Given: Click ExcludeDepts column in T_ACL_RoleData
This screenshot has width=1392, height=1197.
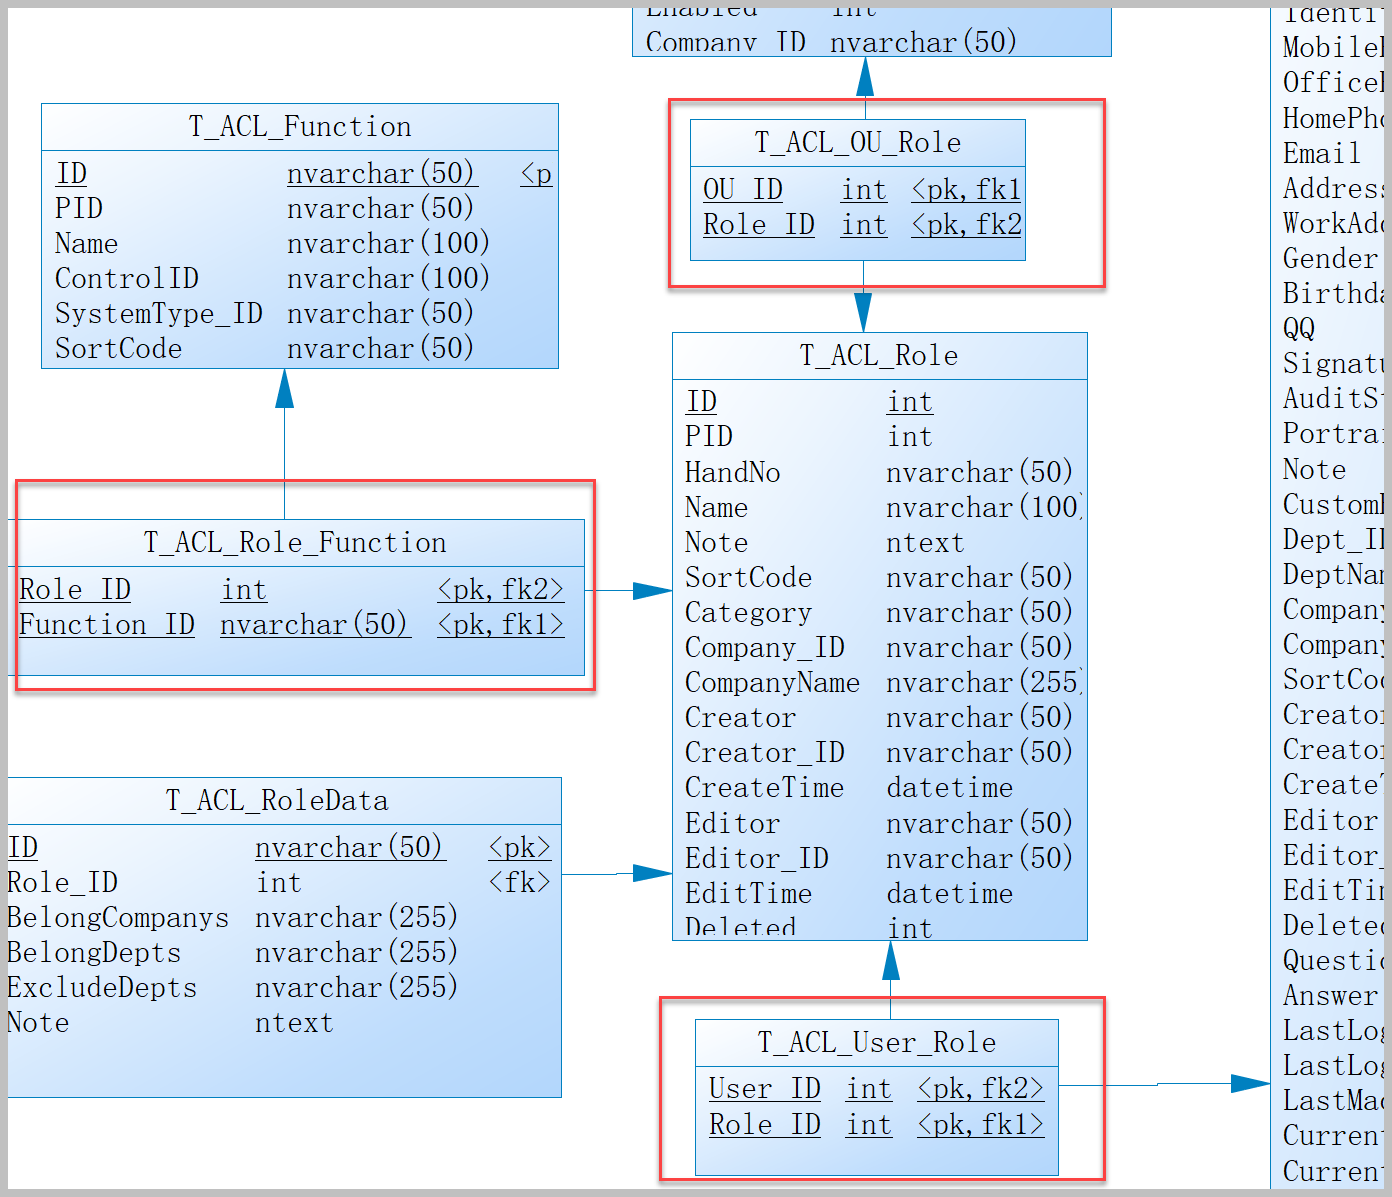Looking at the screenshot, I should coord(102,988).
